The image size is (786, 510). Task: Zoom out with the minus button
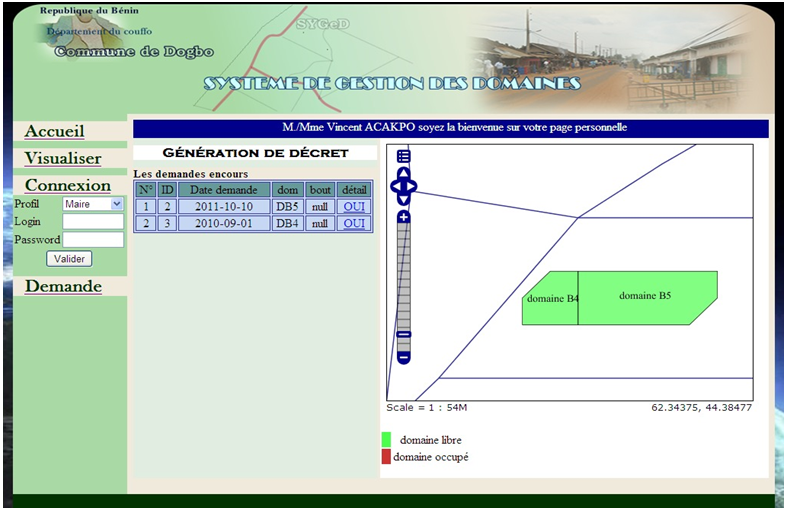pyautogui.click(x=404, y=357)
